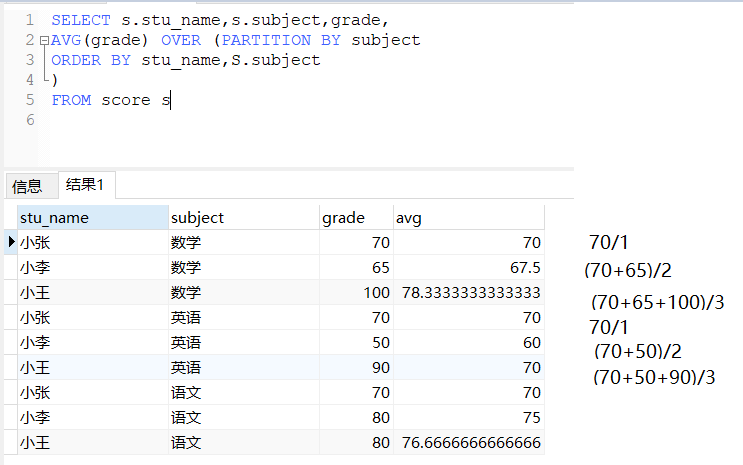Viewport: 743px width, 465px height.
Task: Click the avg cell showing 76.6666666666666
Action: pos(469,442)
